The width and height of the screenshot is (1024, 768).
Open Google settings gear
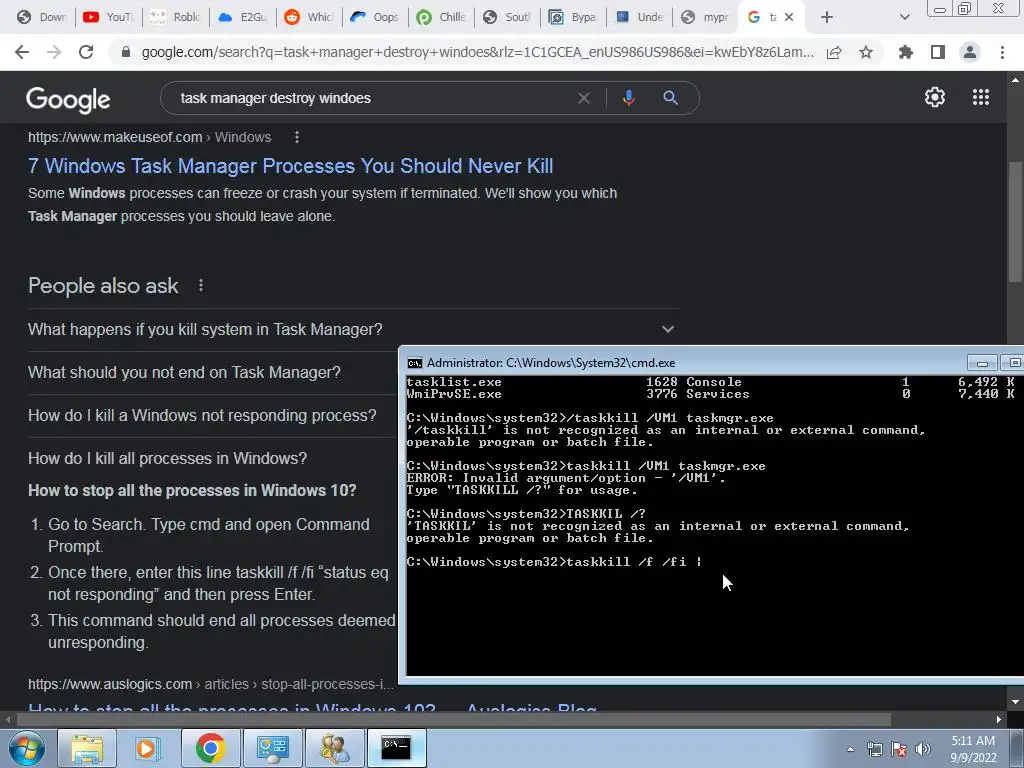(x=935, y=97)
